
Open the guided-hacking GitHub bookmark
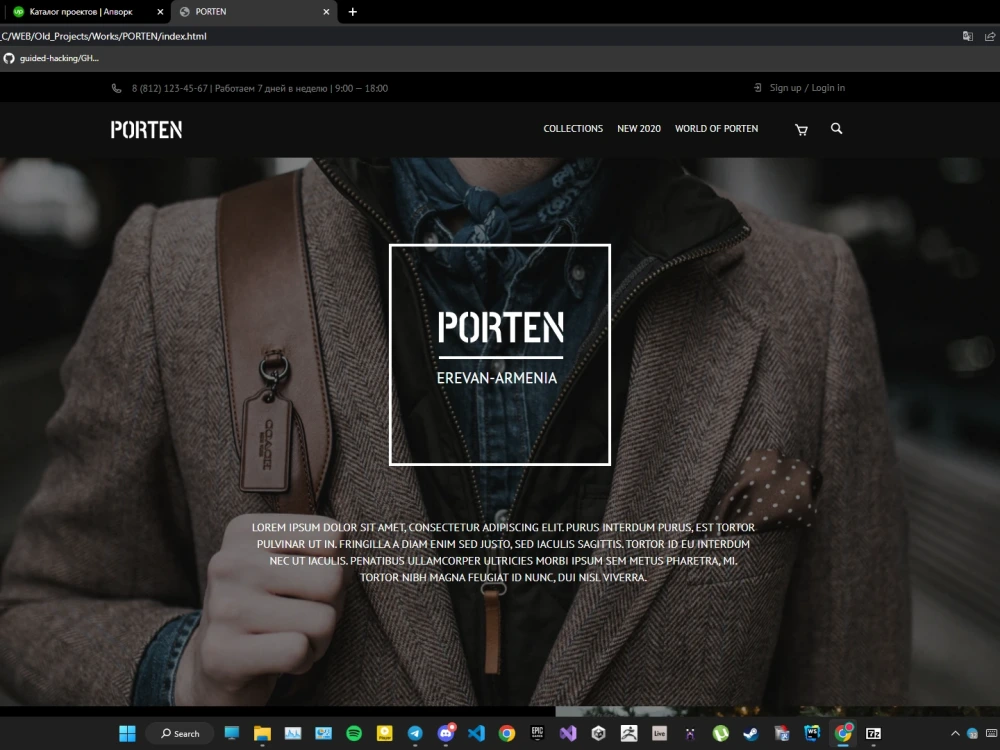(51, 58)
